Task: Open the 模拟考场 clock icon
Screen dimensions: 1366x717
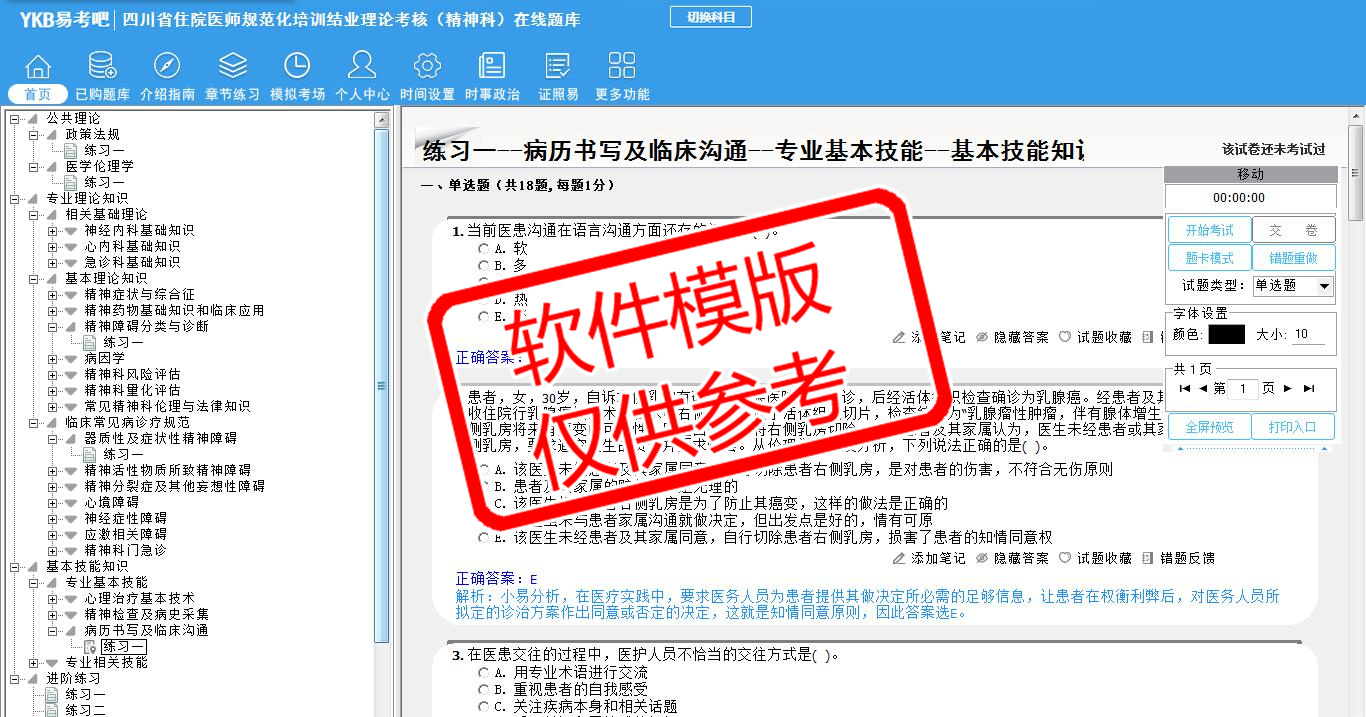Action: pos(297,66)
